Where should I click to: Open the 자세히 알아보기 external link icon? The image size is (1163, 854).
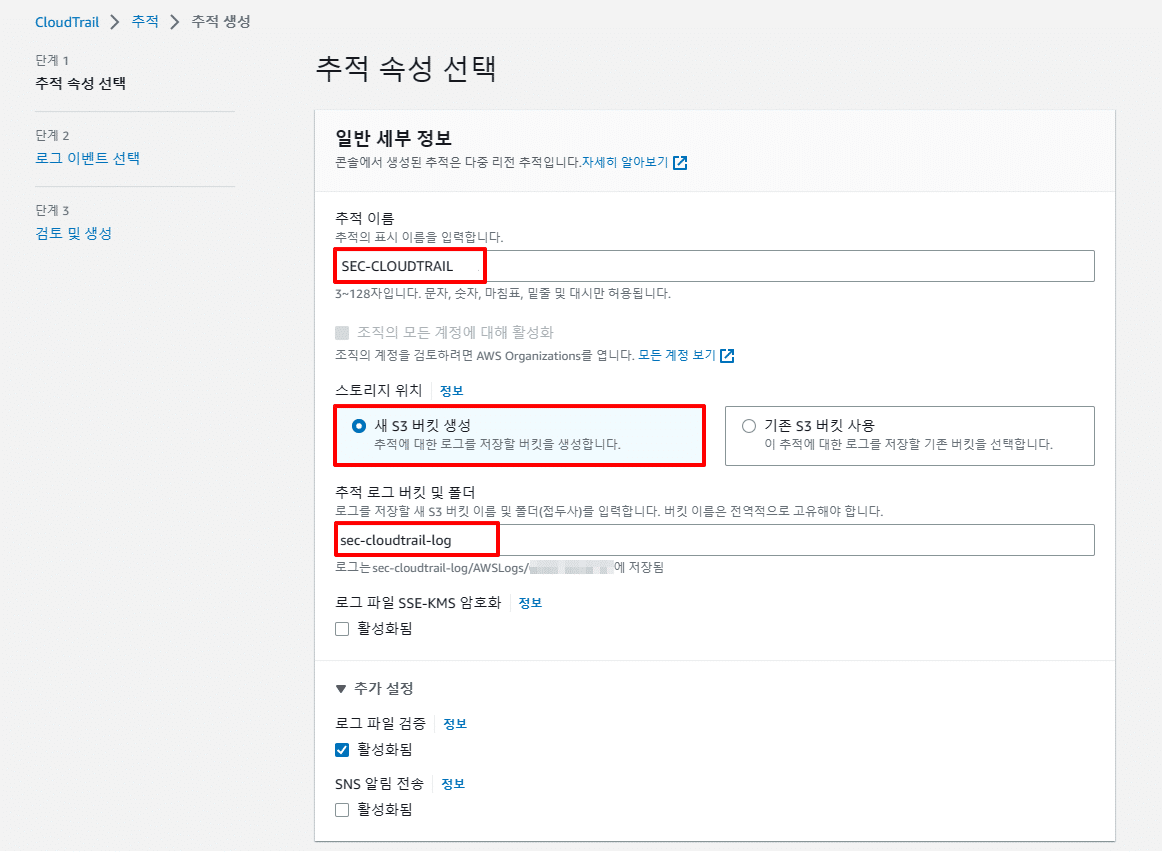(680, 162)
